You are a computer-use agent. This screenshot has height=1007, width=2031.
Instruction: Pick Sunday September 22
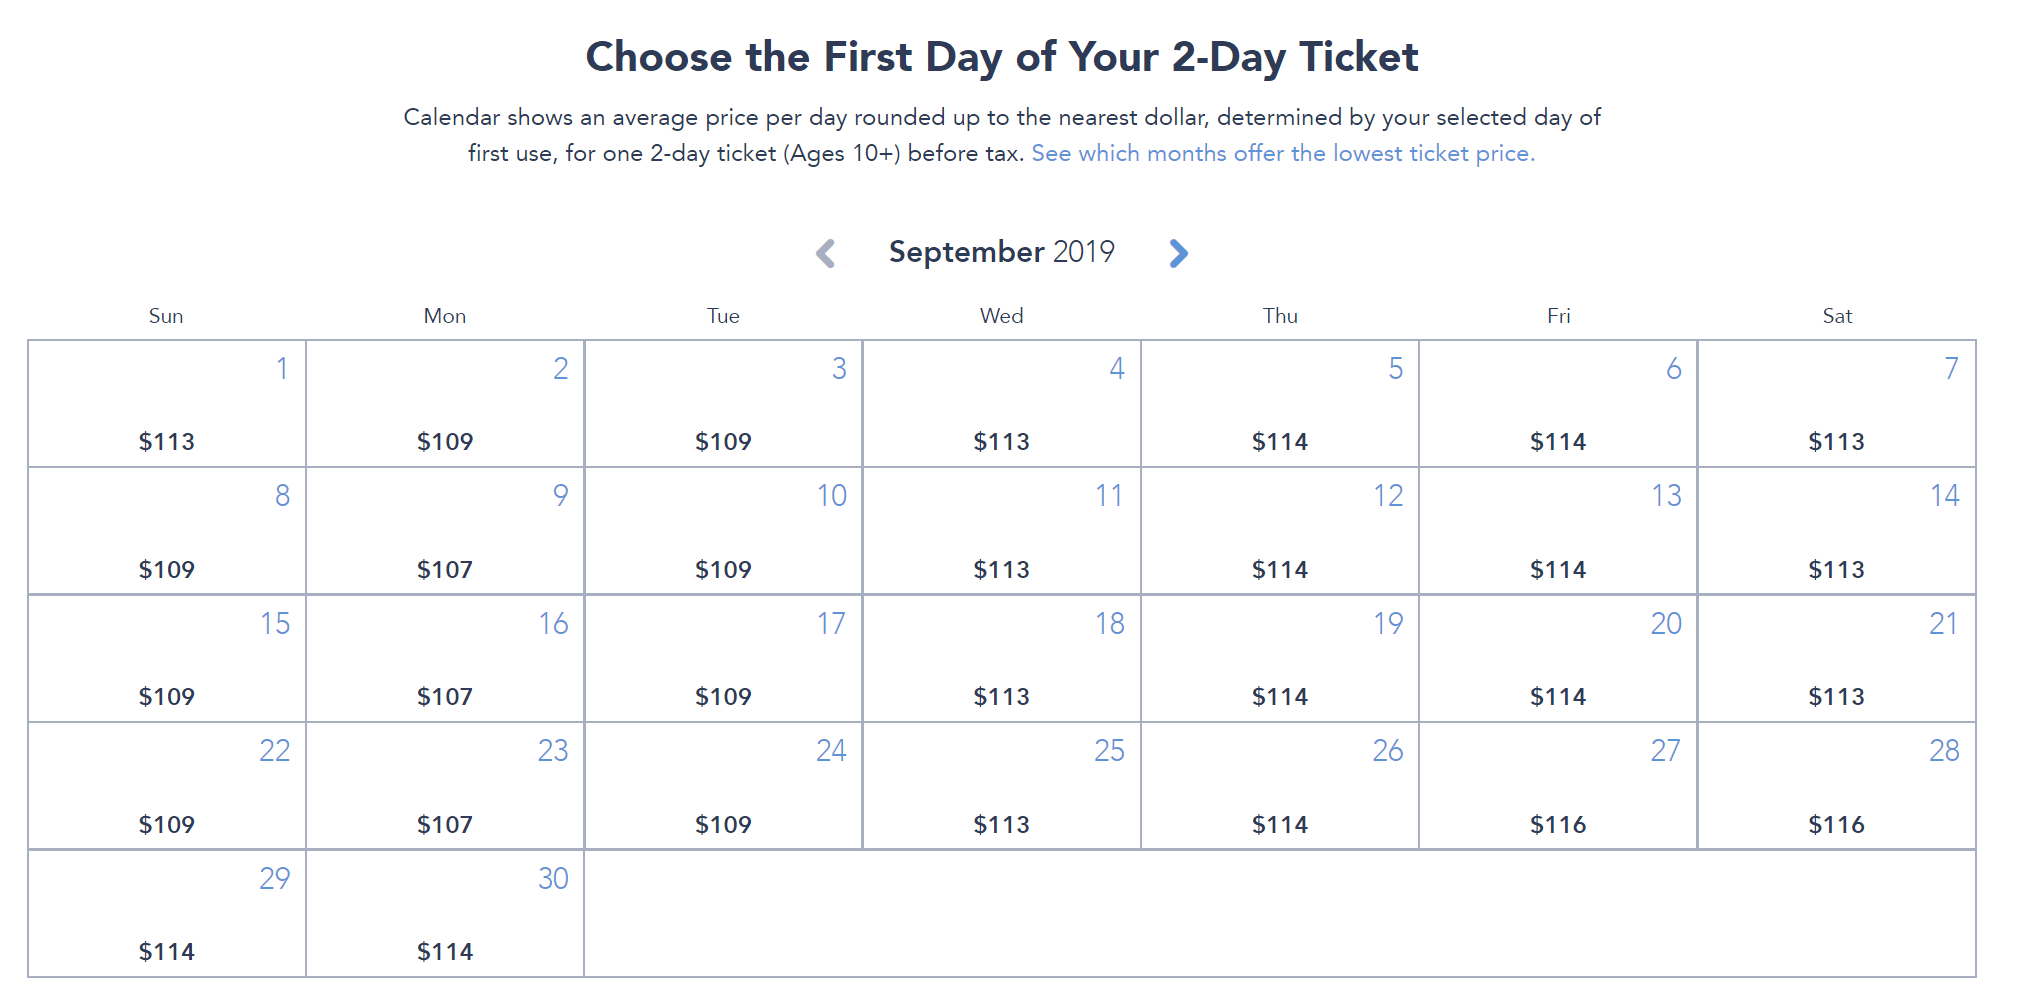(x=167, y=786)
